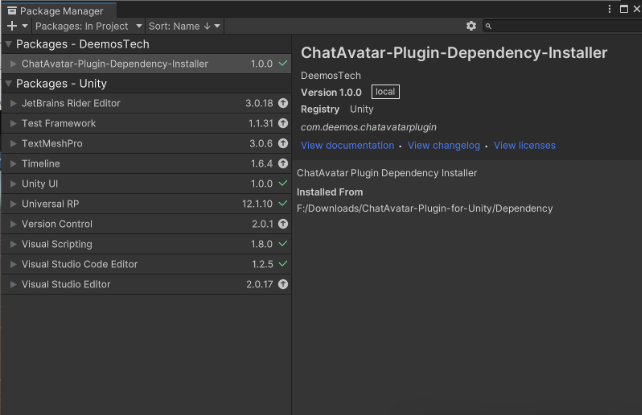Click the installed checkmark for ChatAvatar-Plugin-Dependency-Installer

[x=283, y=63]
